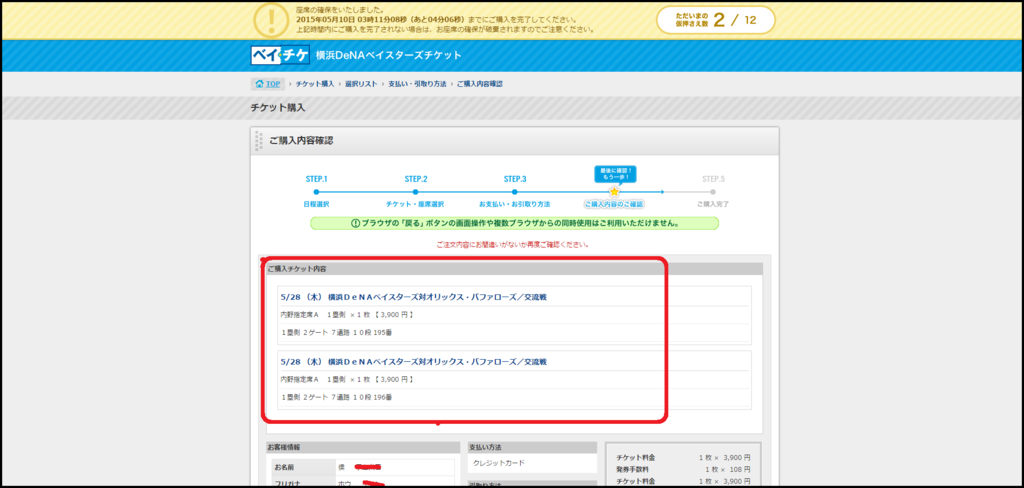Open the 選択リスト breadcrumb item
The width and height of the screenshot is (1024, 488).
(x=361, y=84)
